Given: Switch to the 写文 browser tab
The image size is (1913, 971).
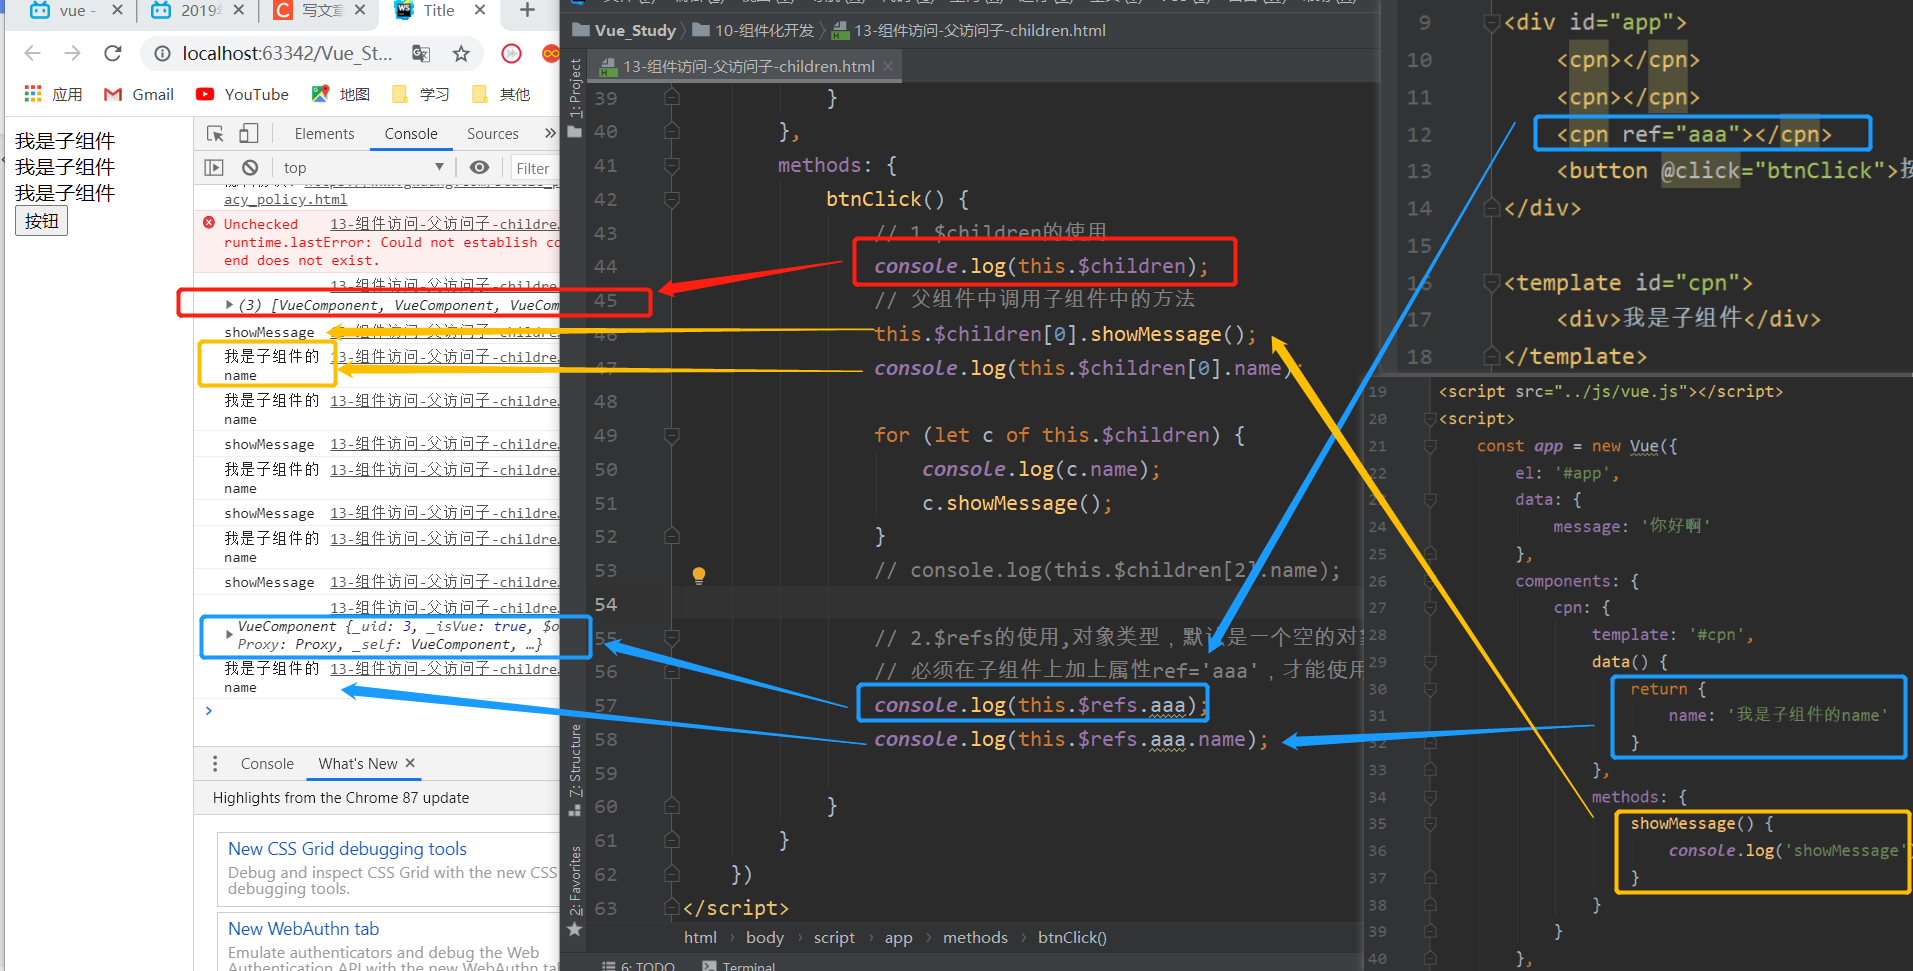Looking at the screenshot, I should pyautogui.click(x=322, y=11).
